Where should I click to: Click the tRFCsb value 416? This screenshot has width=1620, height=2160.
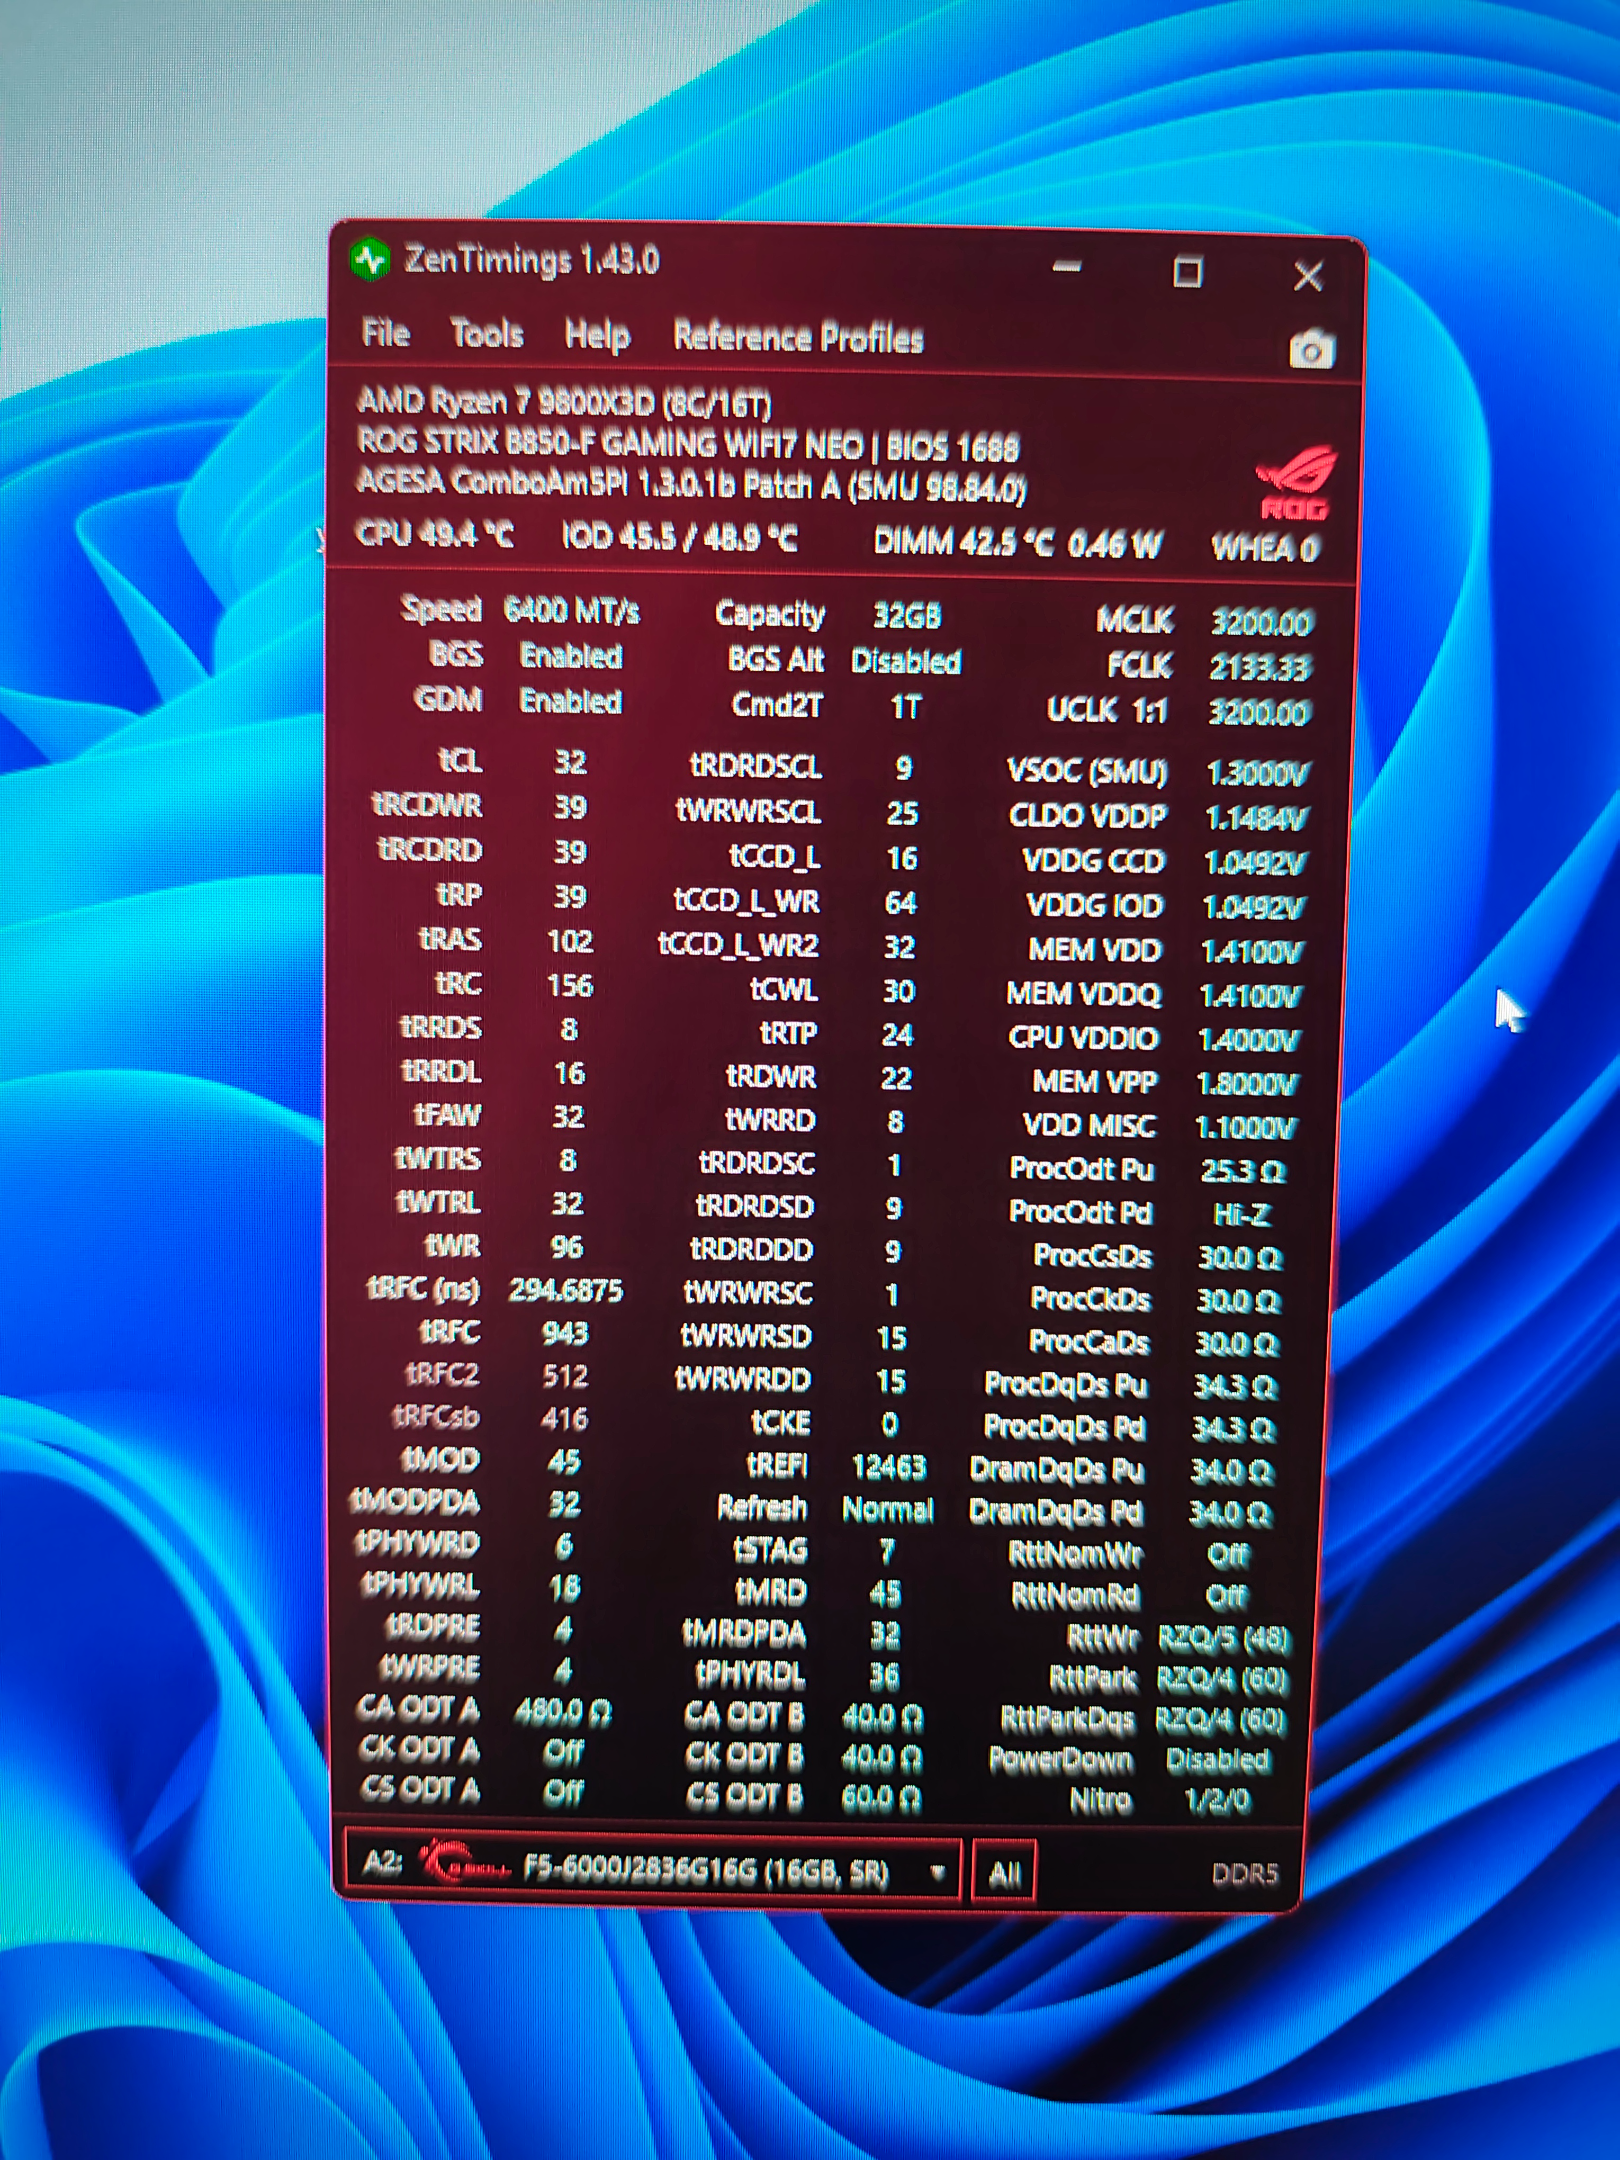[565, 1418]
